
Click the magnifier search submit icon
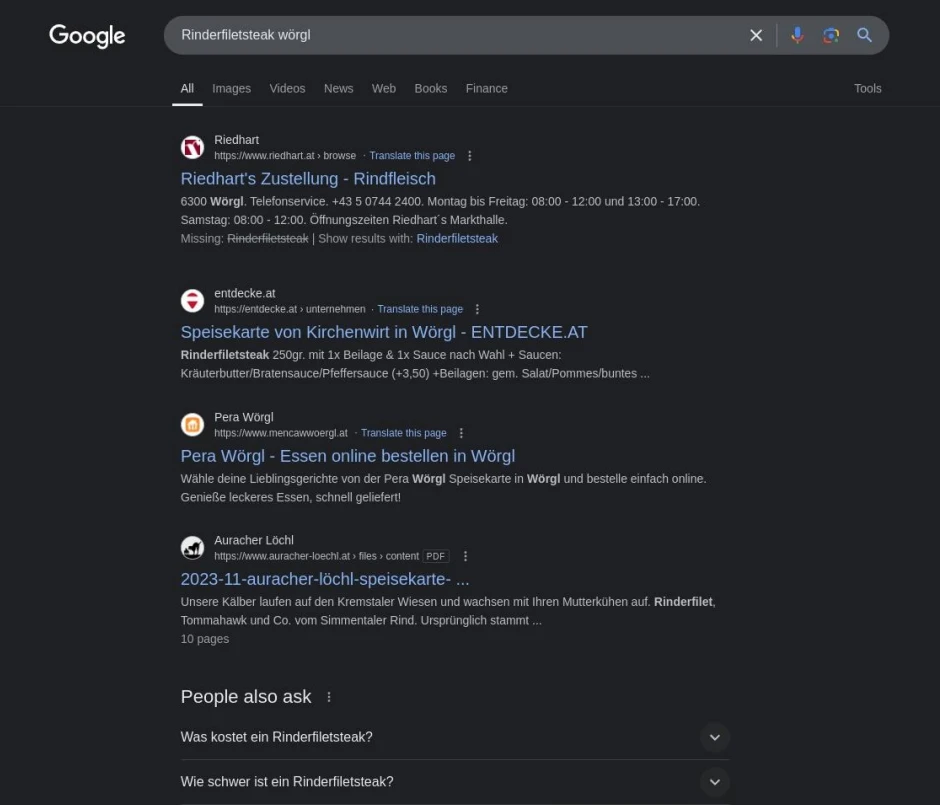(864, 35)
